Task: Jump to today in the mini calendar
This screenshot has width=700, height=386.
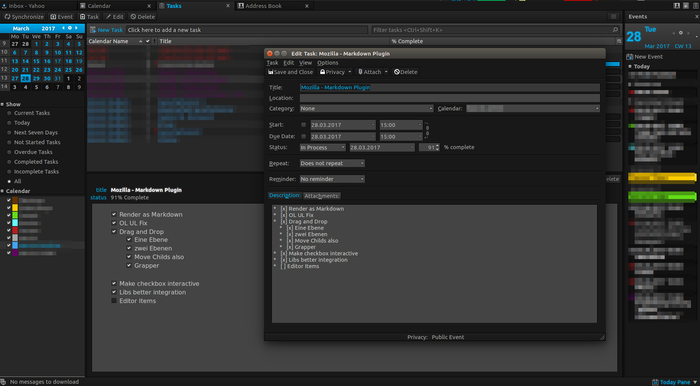Action: pos(70,28)
